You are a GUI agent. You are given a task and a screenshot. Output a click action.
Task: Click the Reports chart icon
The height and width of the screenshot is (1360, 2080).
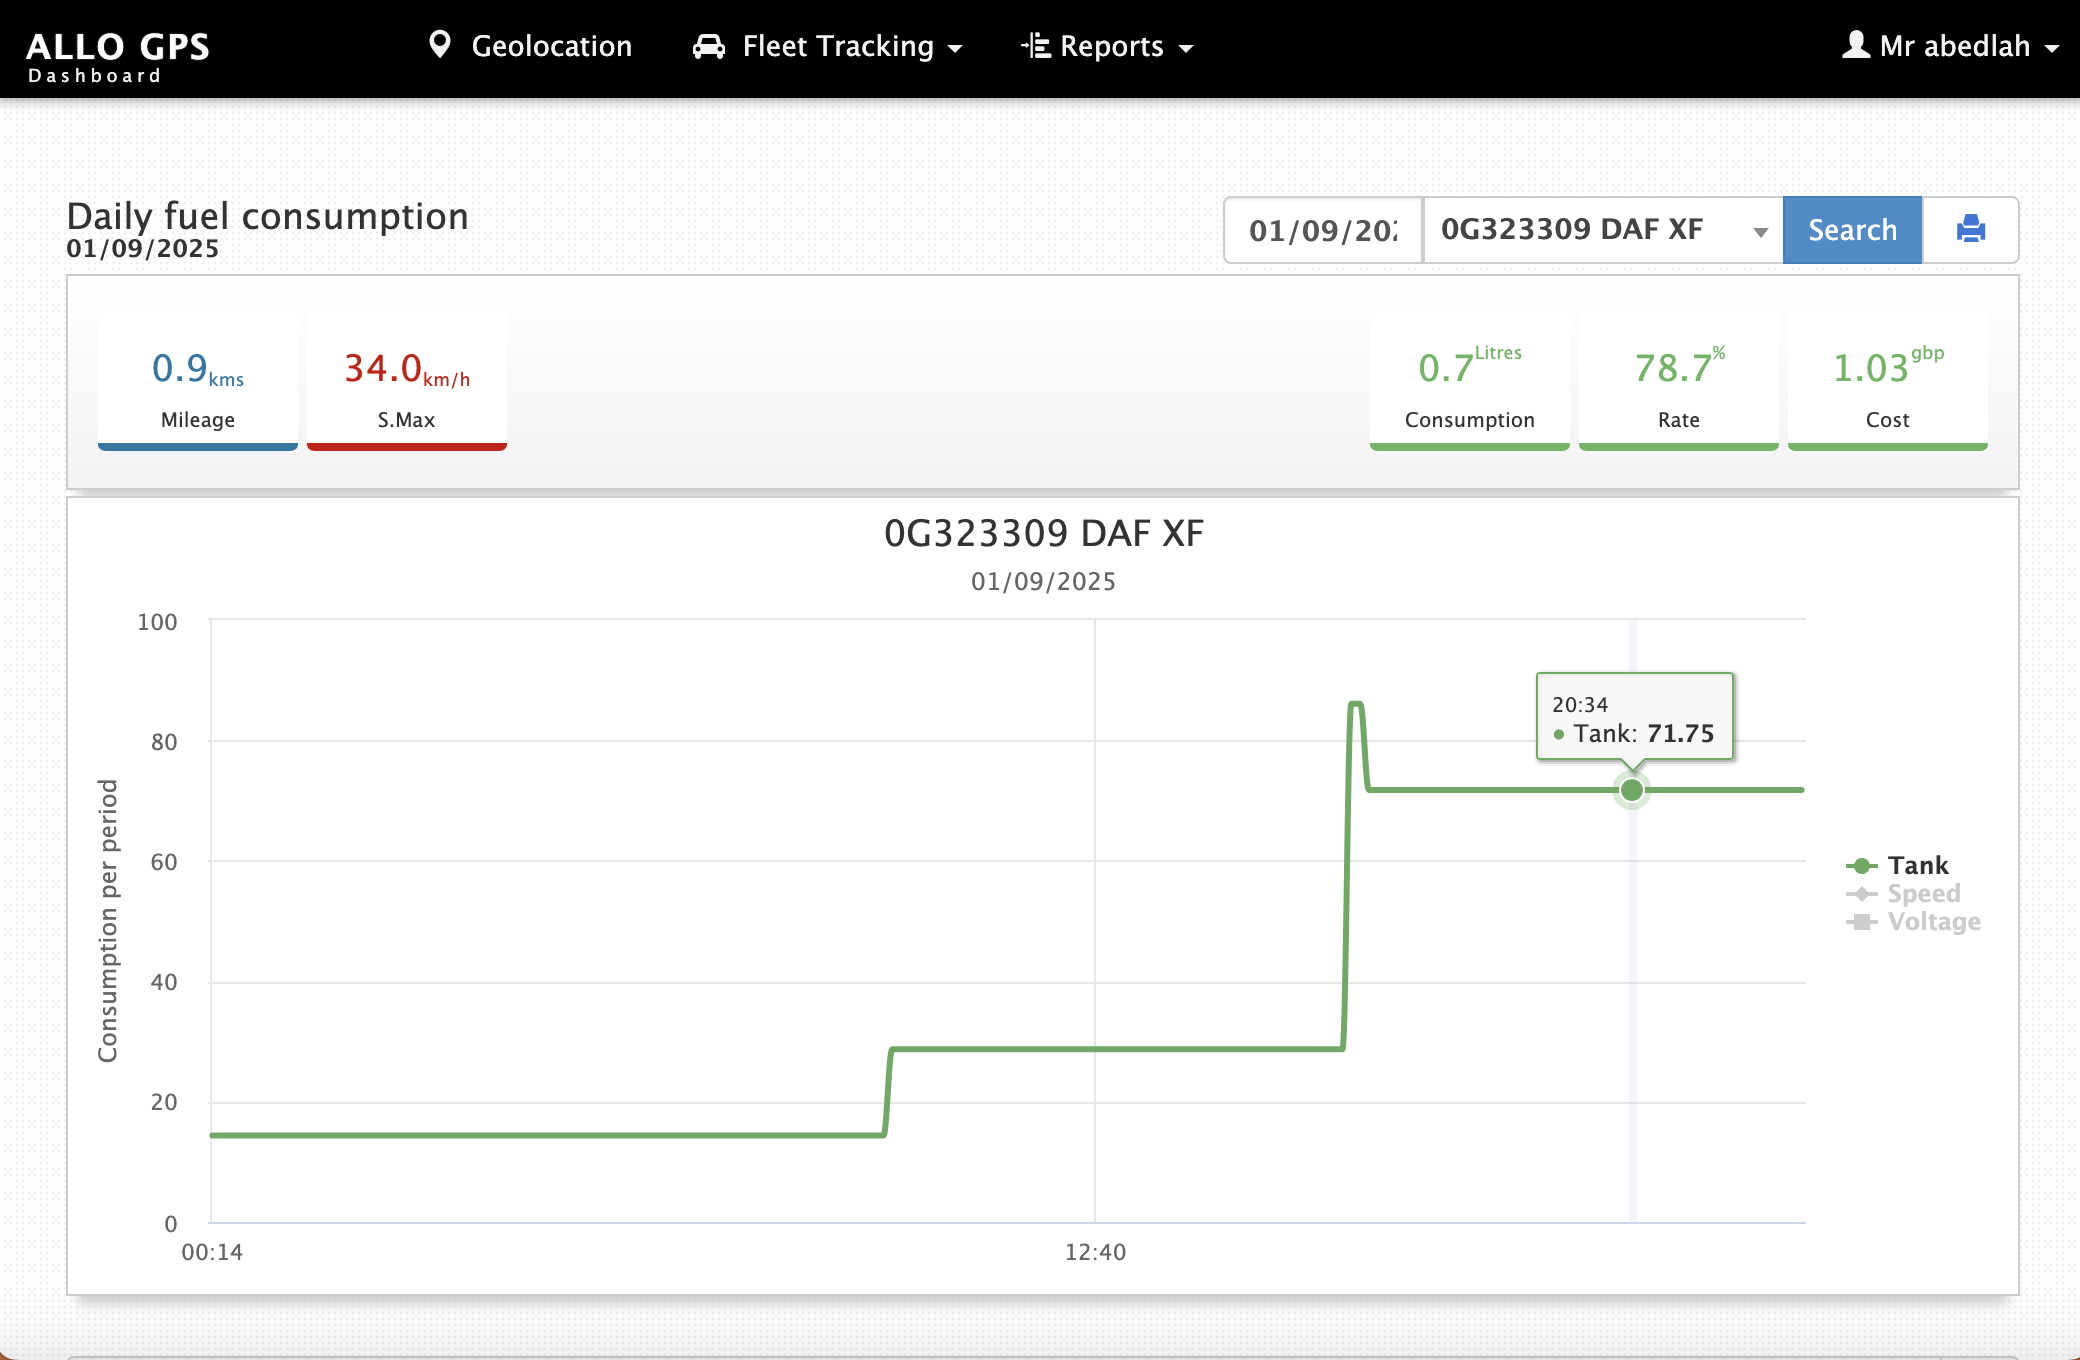click(1036, 46)
